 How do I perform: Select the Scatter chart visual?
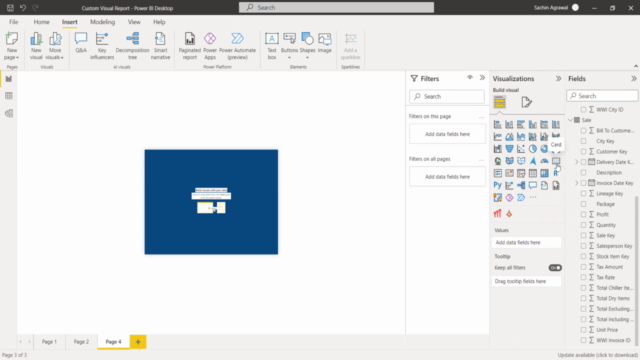(x=521, y=149)
